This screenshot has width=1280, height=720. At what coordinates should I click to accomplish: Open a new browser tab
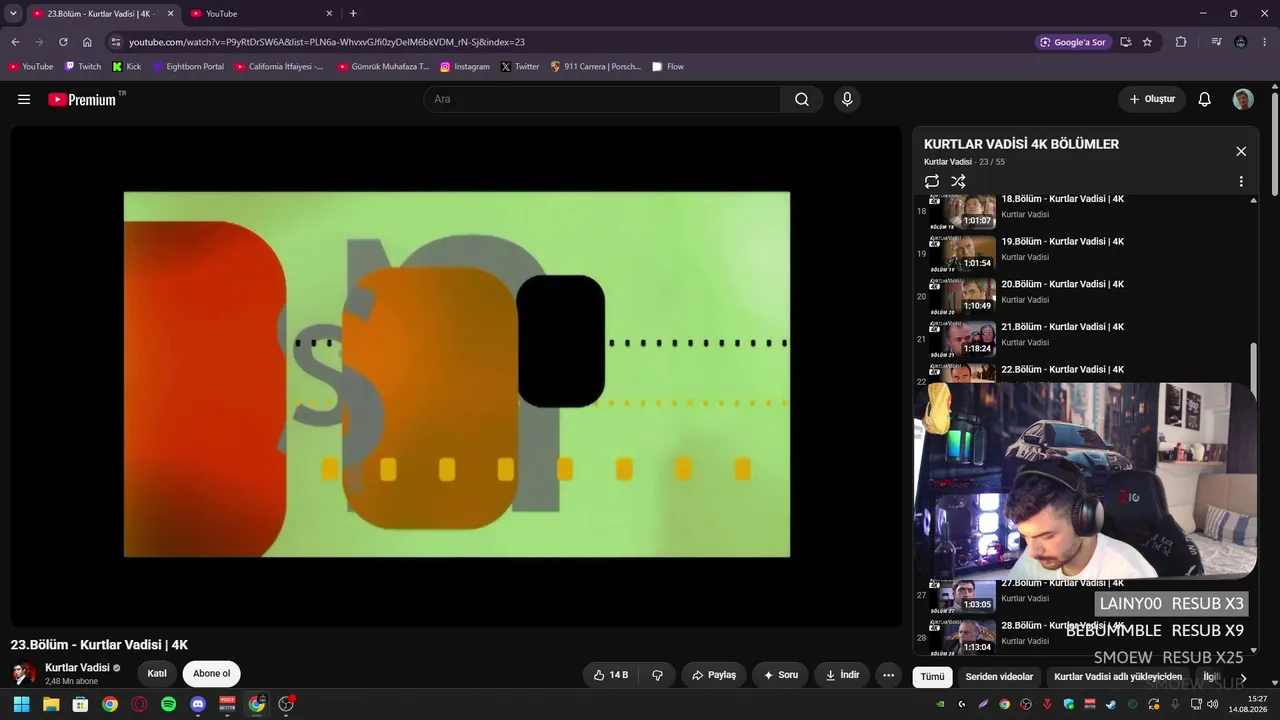(x=353, y=13)
